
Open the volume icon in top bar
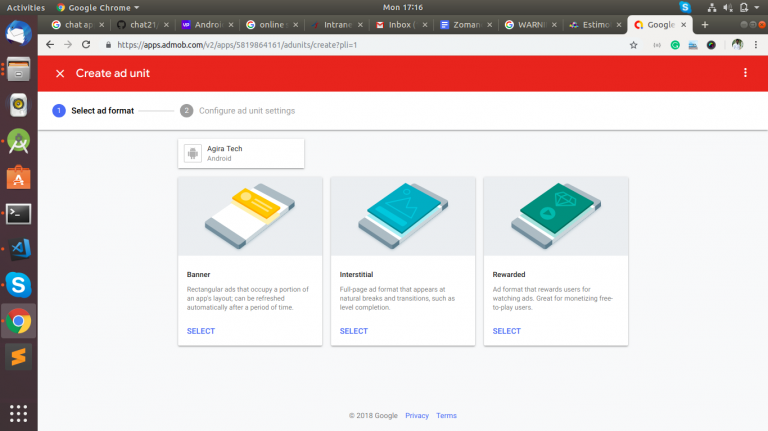click(728, 7)
